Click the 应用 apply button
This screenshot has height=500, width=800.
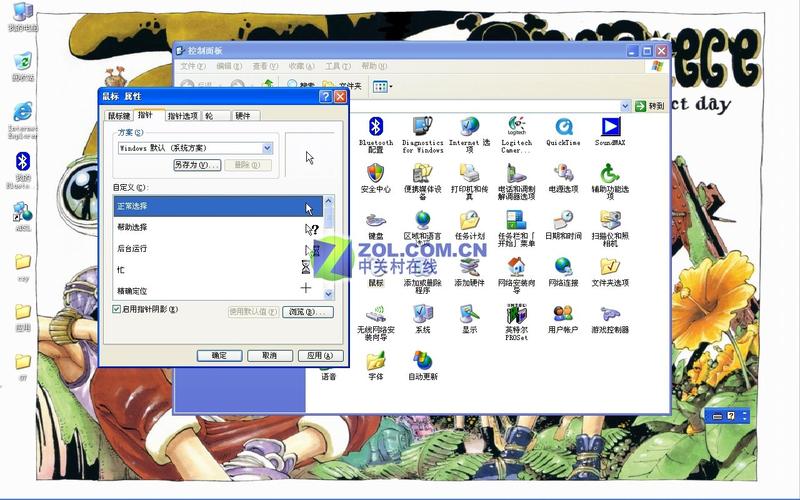coord(320,356)
